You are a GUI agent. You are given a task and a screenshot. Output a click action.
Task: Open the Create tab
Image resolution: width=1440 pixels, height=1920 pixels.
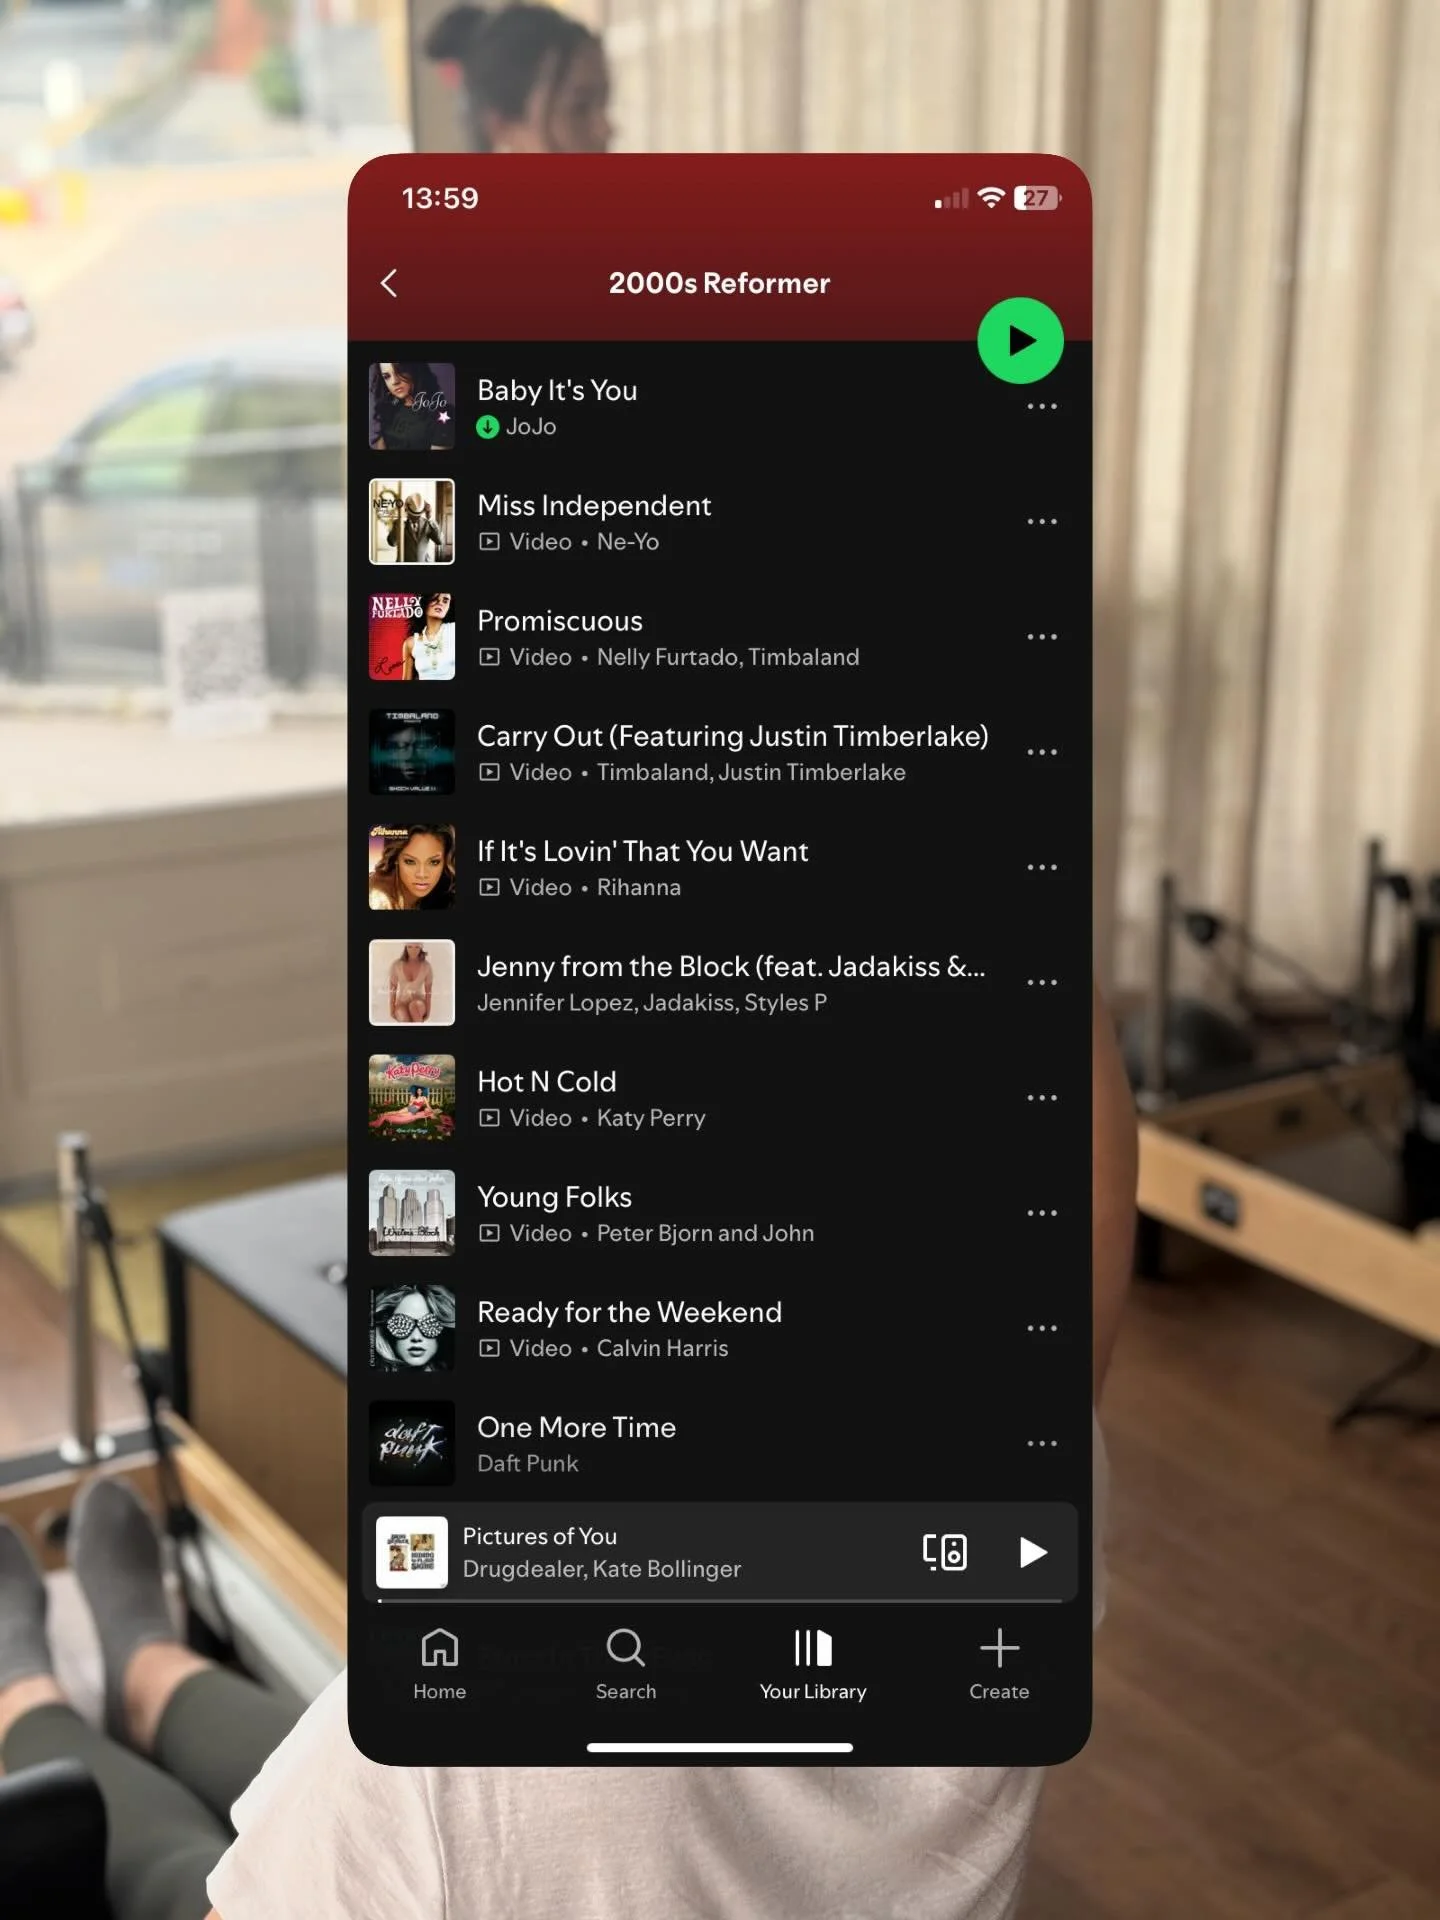[x=999, y=1664]
